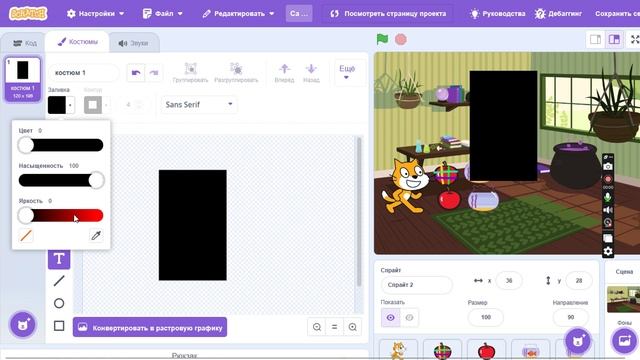
Task: Switch to the large stage layout
Action: 614,40
